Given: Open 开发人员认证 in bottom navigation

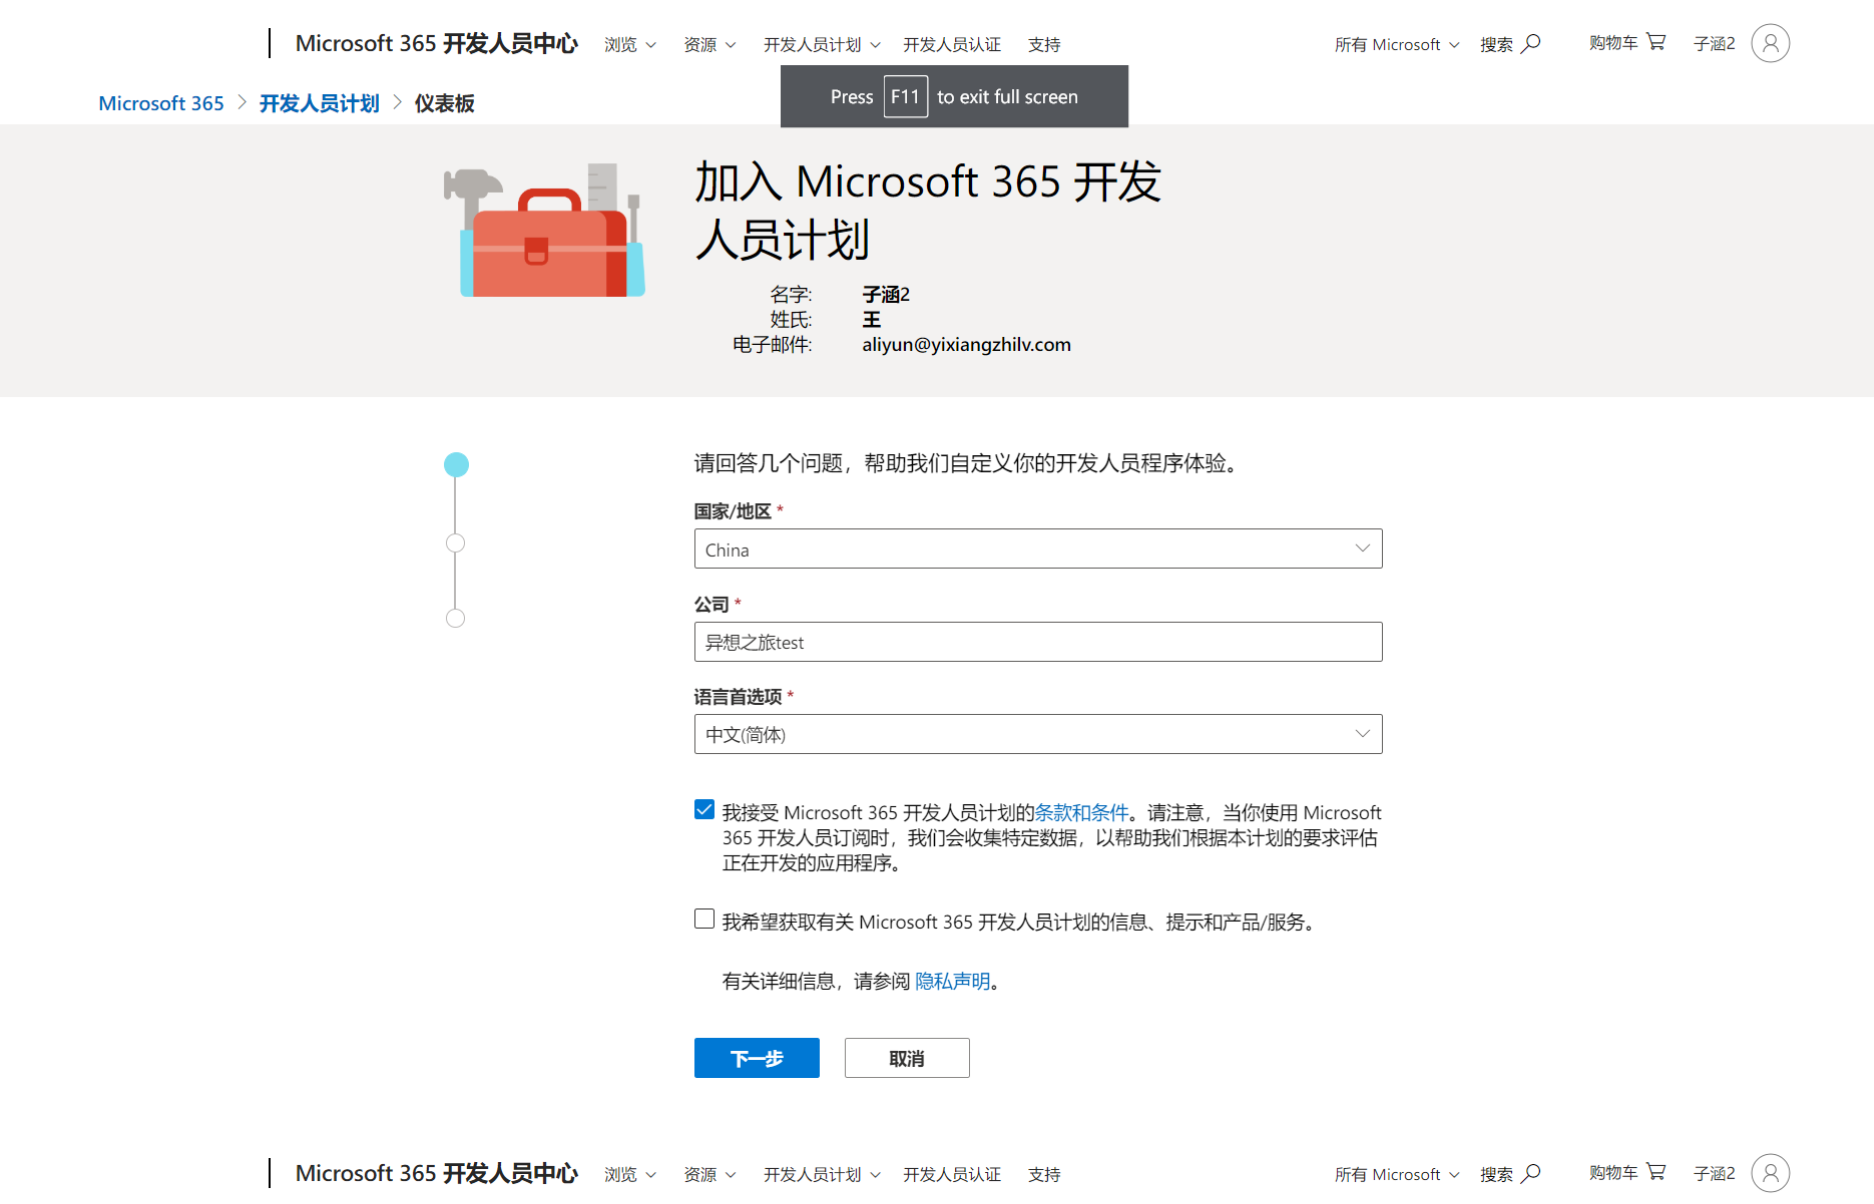Looking at the screenshot, I should pyautogui.click(x=952, y=1175).
